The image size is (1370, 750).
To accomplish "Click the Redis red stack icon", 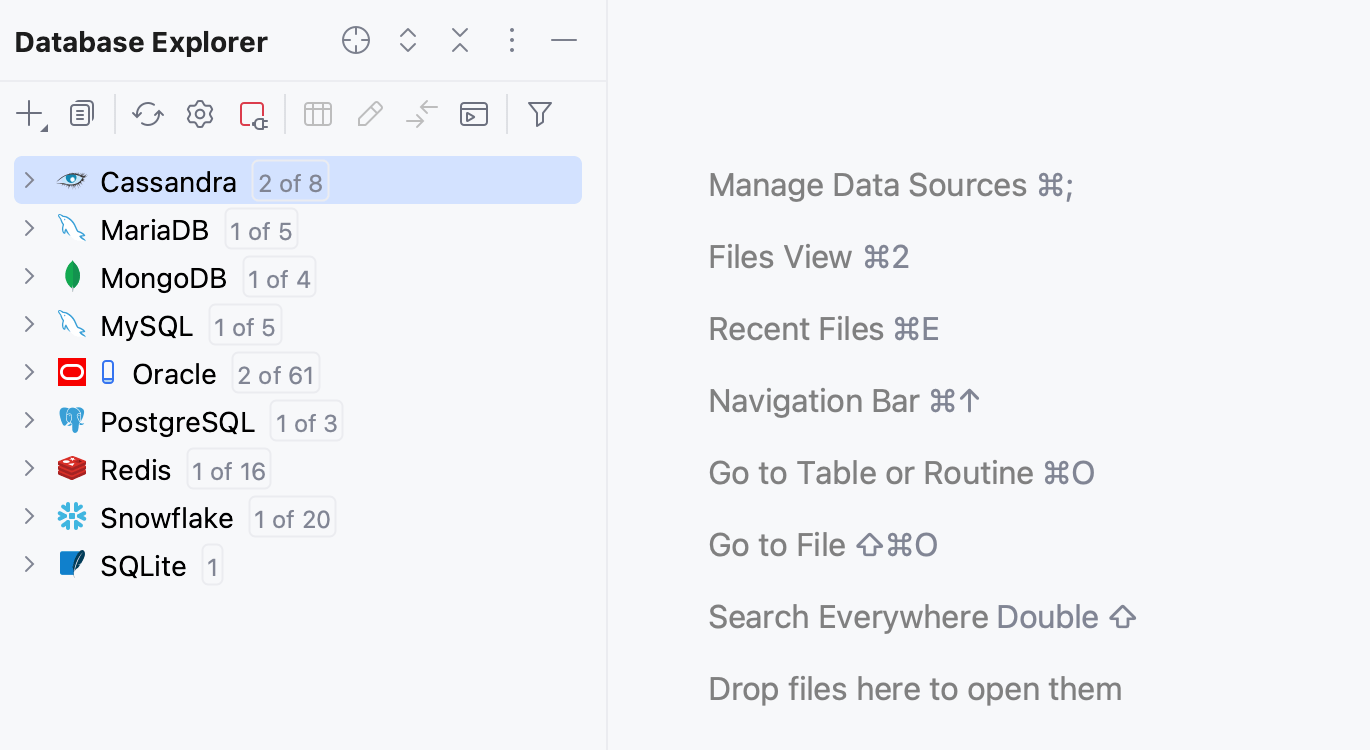I will pos(72,468).
